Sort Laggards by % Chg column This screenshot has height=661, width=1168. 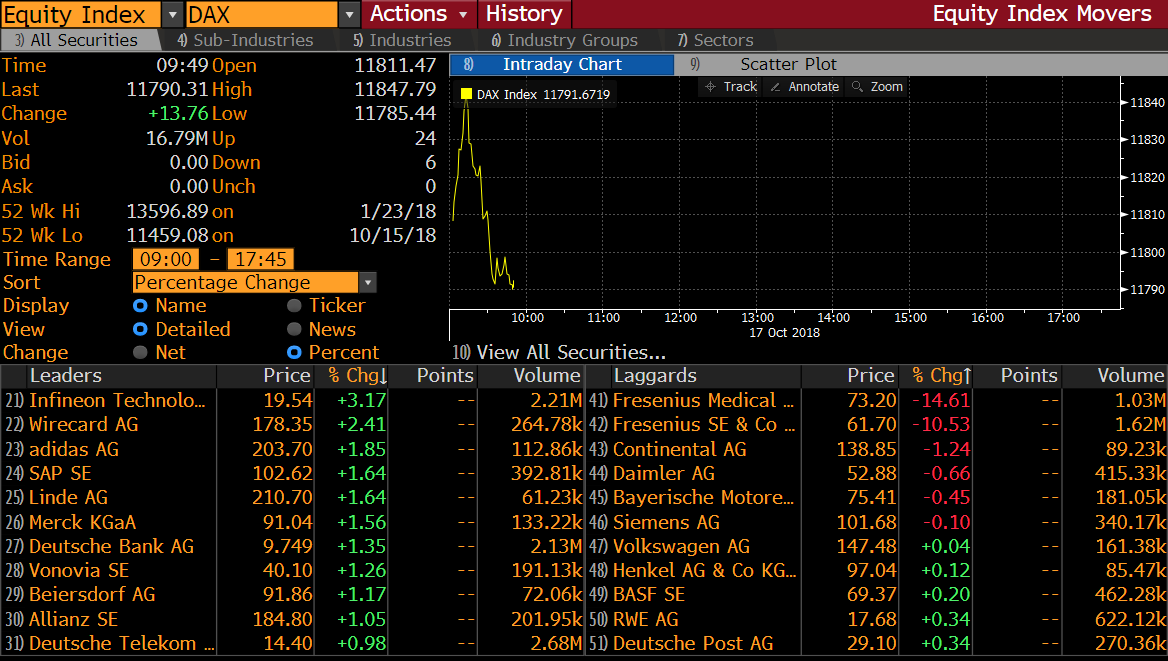pos(935,376)
